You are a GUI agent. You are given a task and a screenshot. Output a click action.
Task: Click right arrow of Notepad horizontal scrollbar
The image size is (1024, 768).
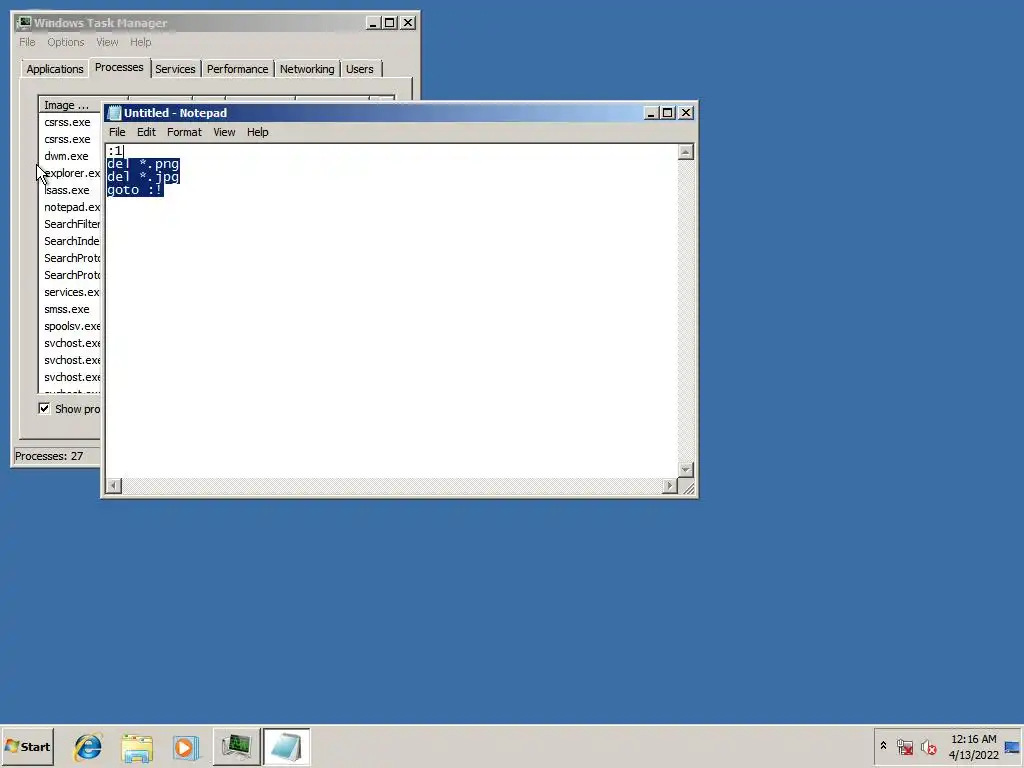(669, 486)
